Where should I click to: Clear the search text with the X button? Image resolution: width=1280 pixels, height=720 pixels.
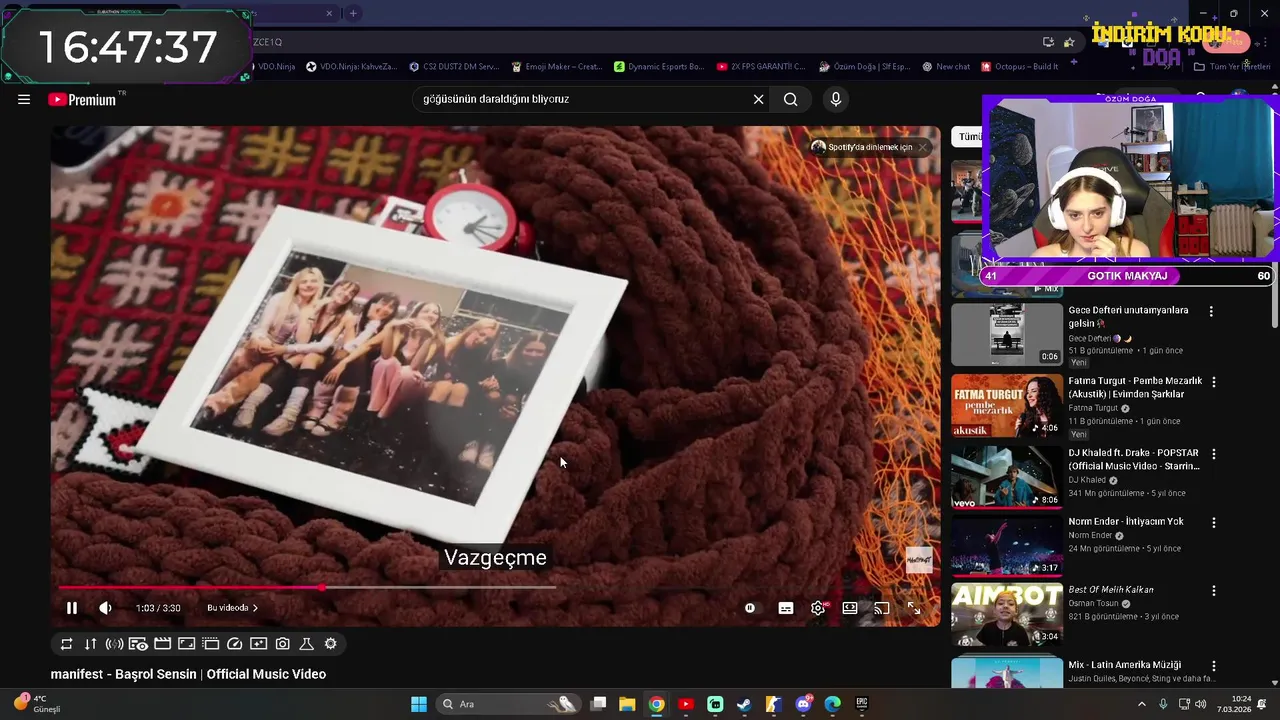click(758, 99)
